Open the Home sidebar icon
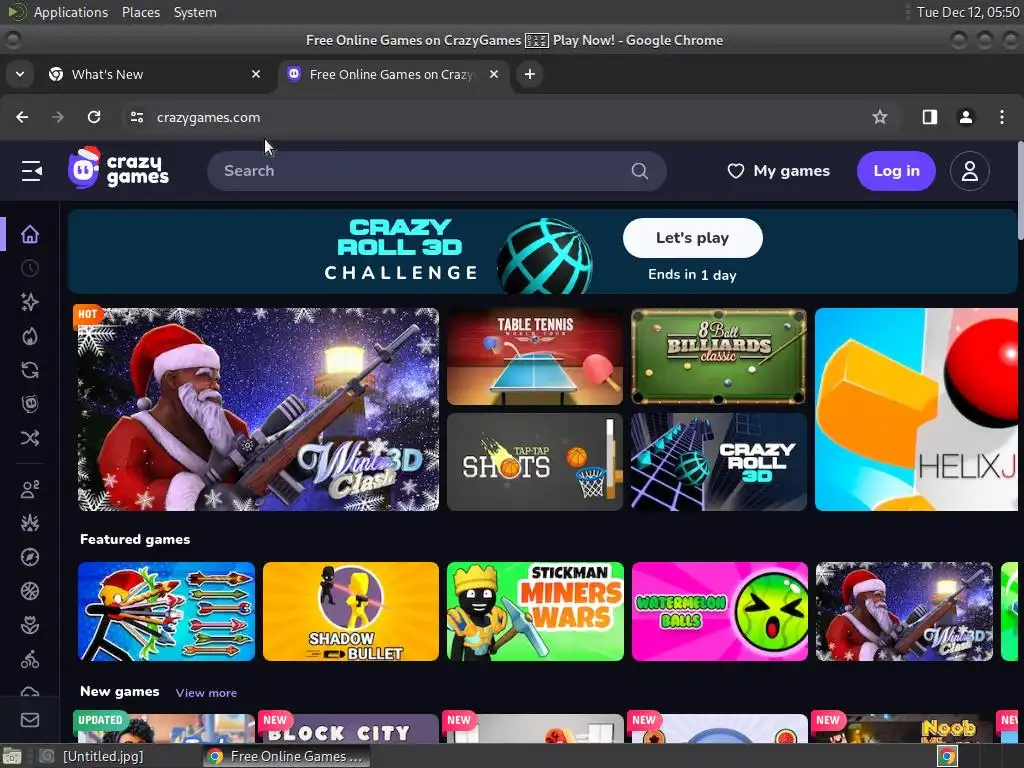Image resolution: width=1024 pixels, height=768 pixels. tap(29, 234)
